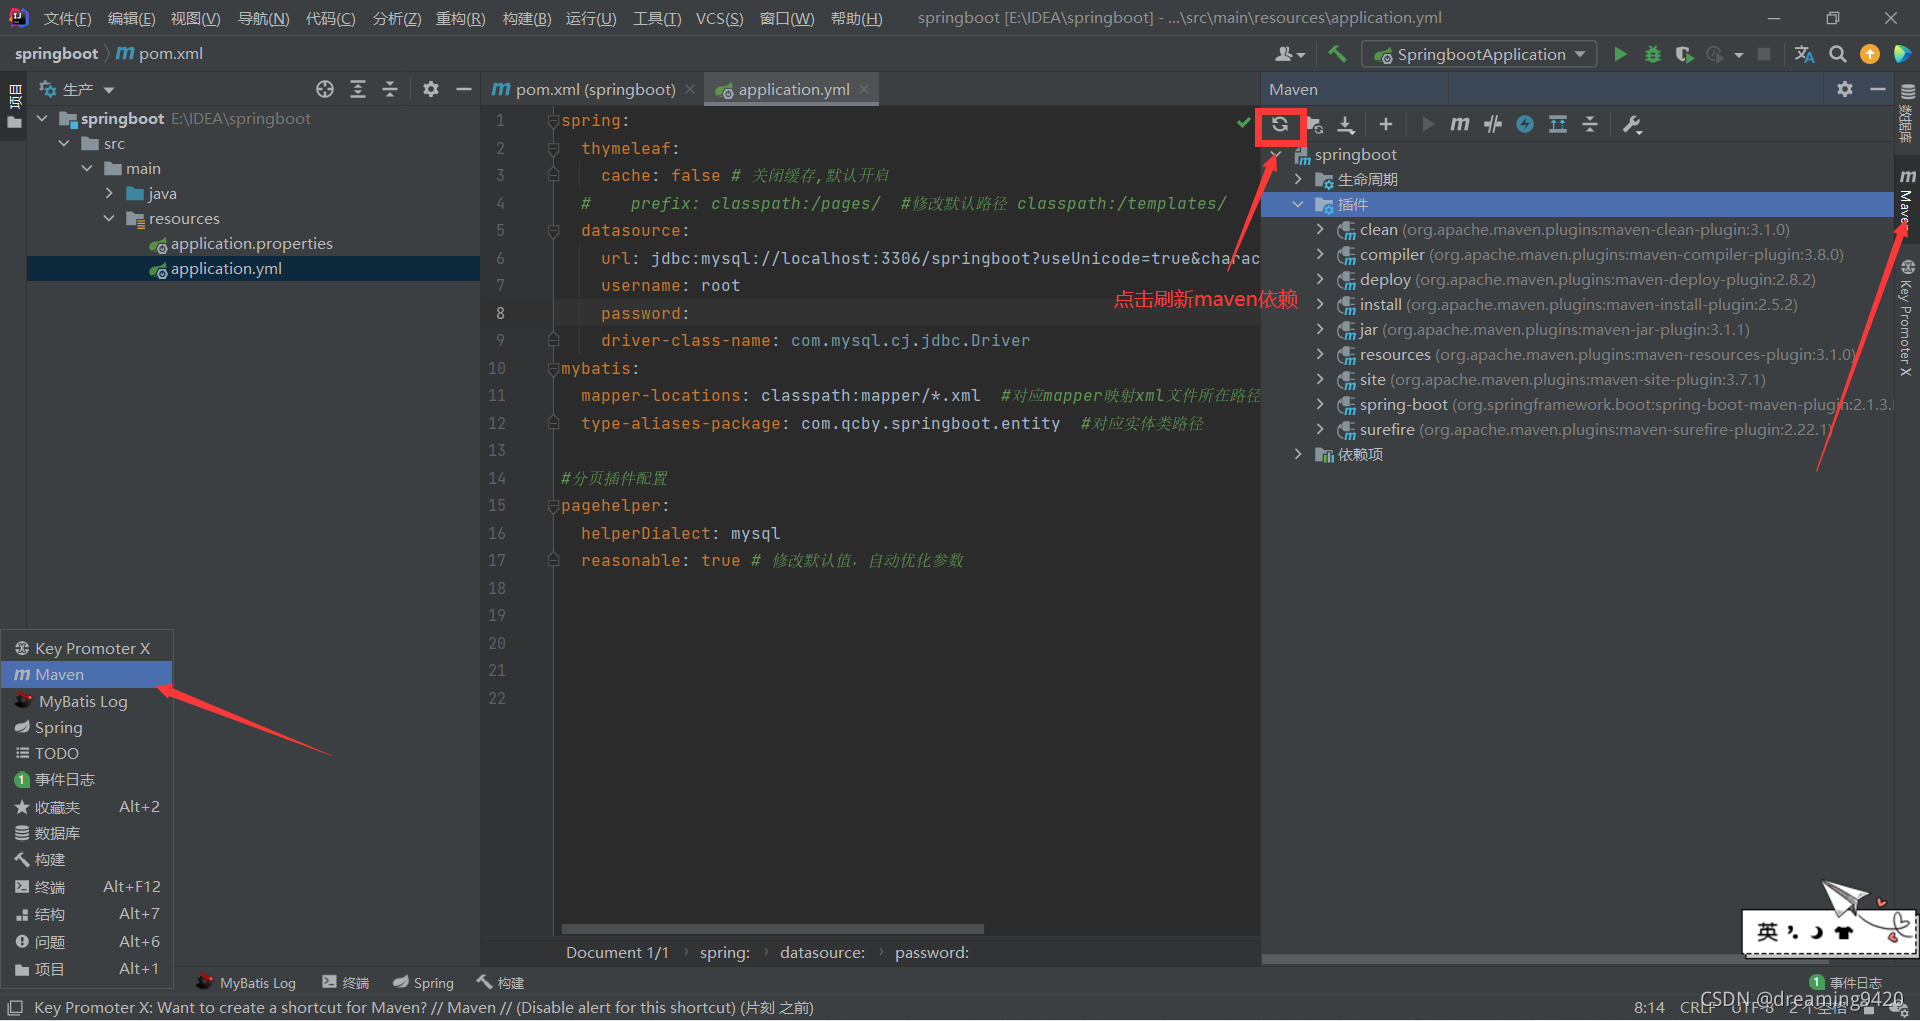Screen dimensions: 1920x1021
Task: Expand all in Maven tool window
Action: pos(1558,124)
